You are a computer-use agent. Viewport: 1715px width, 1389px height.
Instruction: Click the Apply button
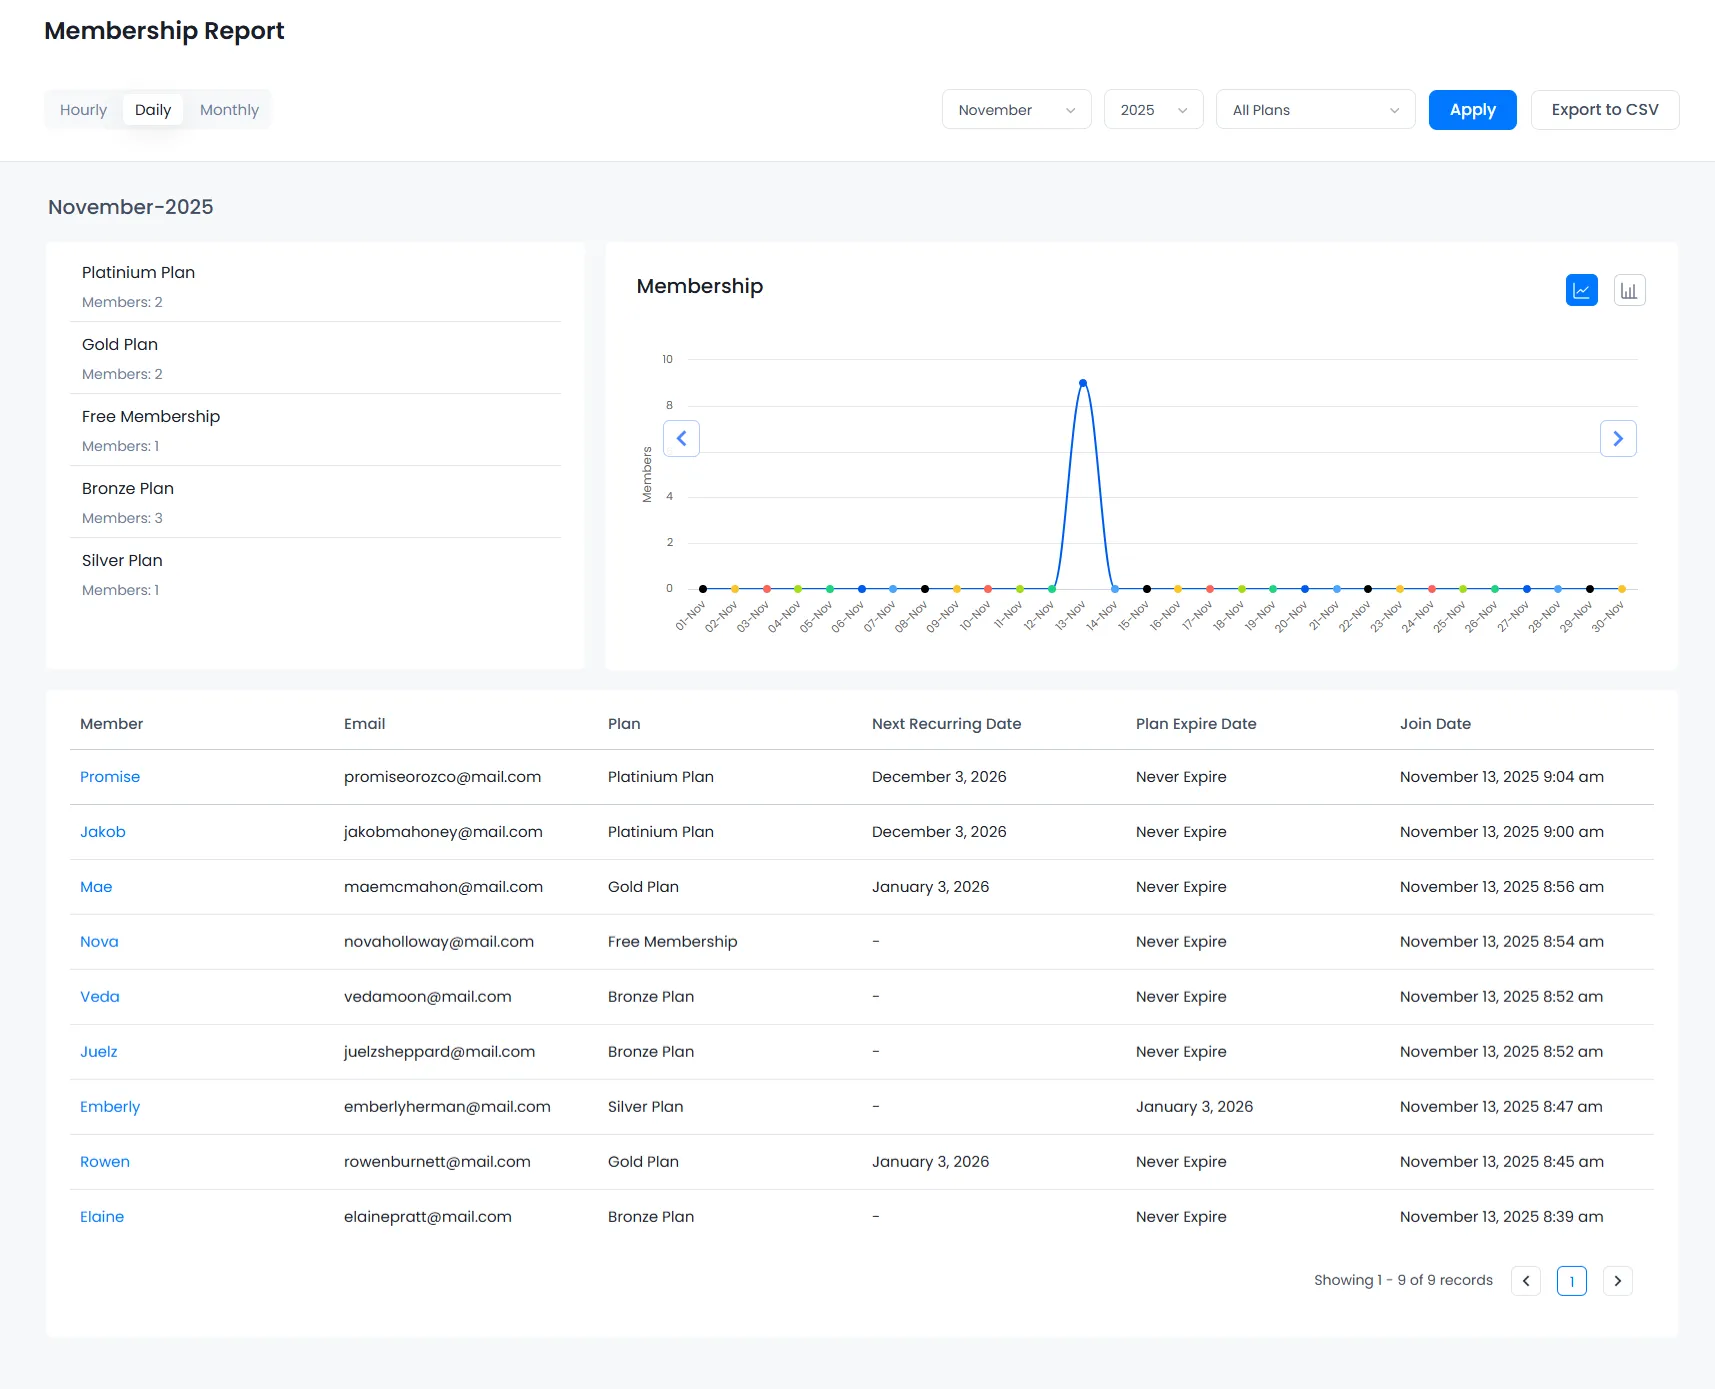[1472, 109]
